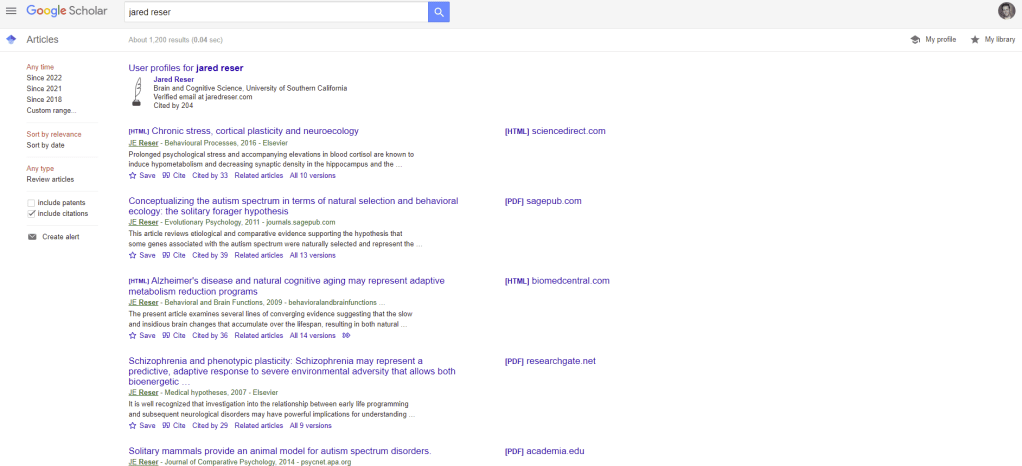Open Custom range date filter
This screenshot has height=466, width=1022.
pos(51,111)
